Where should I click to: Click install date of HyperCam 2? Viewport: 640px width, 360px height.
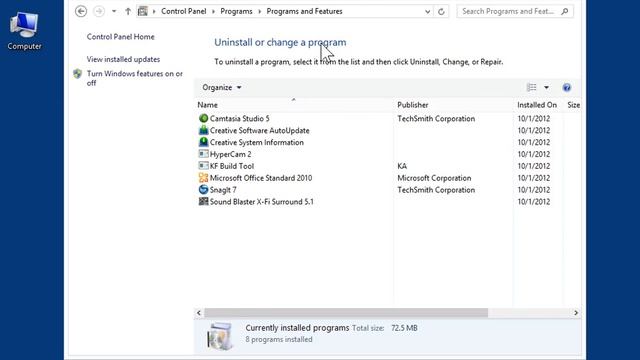coord(533,154)
